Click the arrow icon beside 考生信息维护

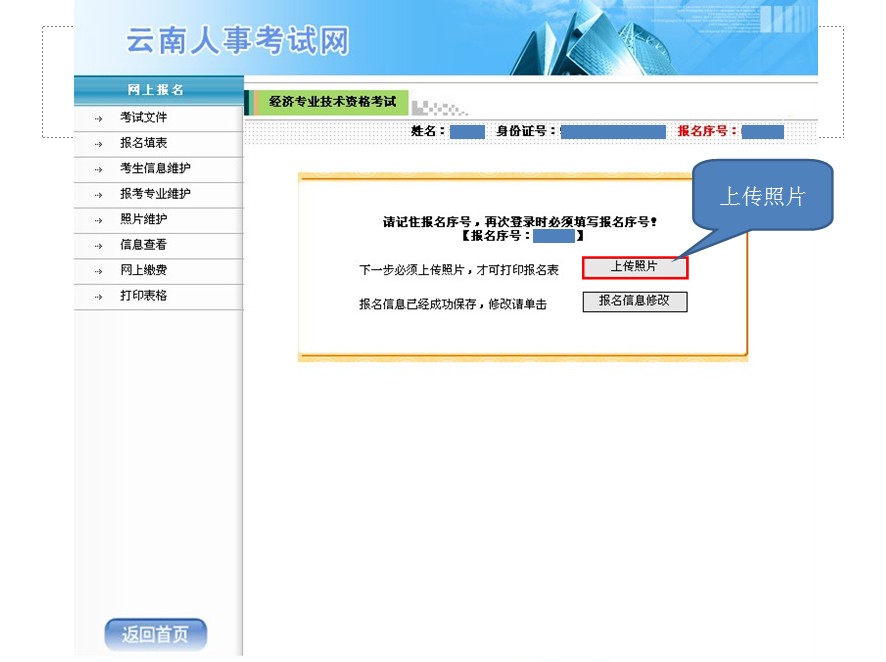coord(98,168)
